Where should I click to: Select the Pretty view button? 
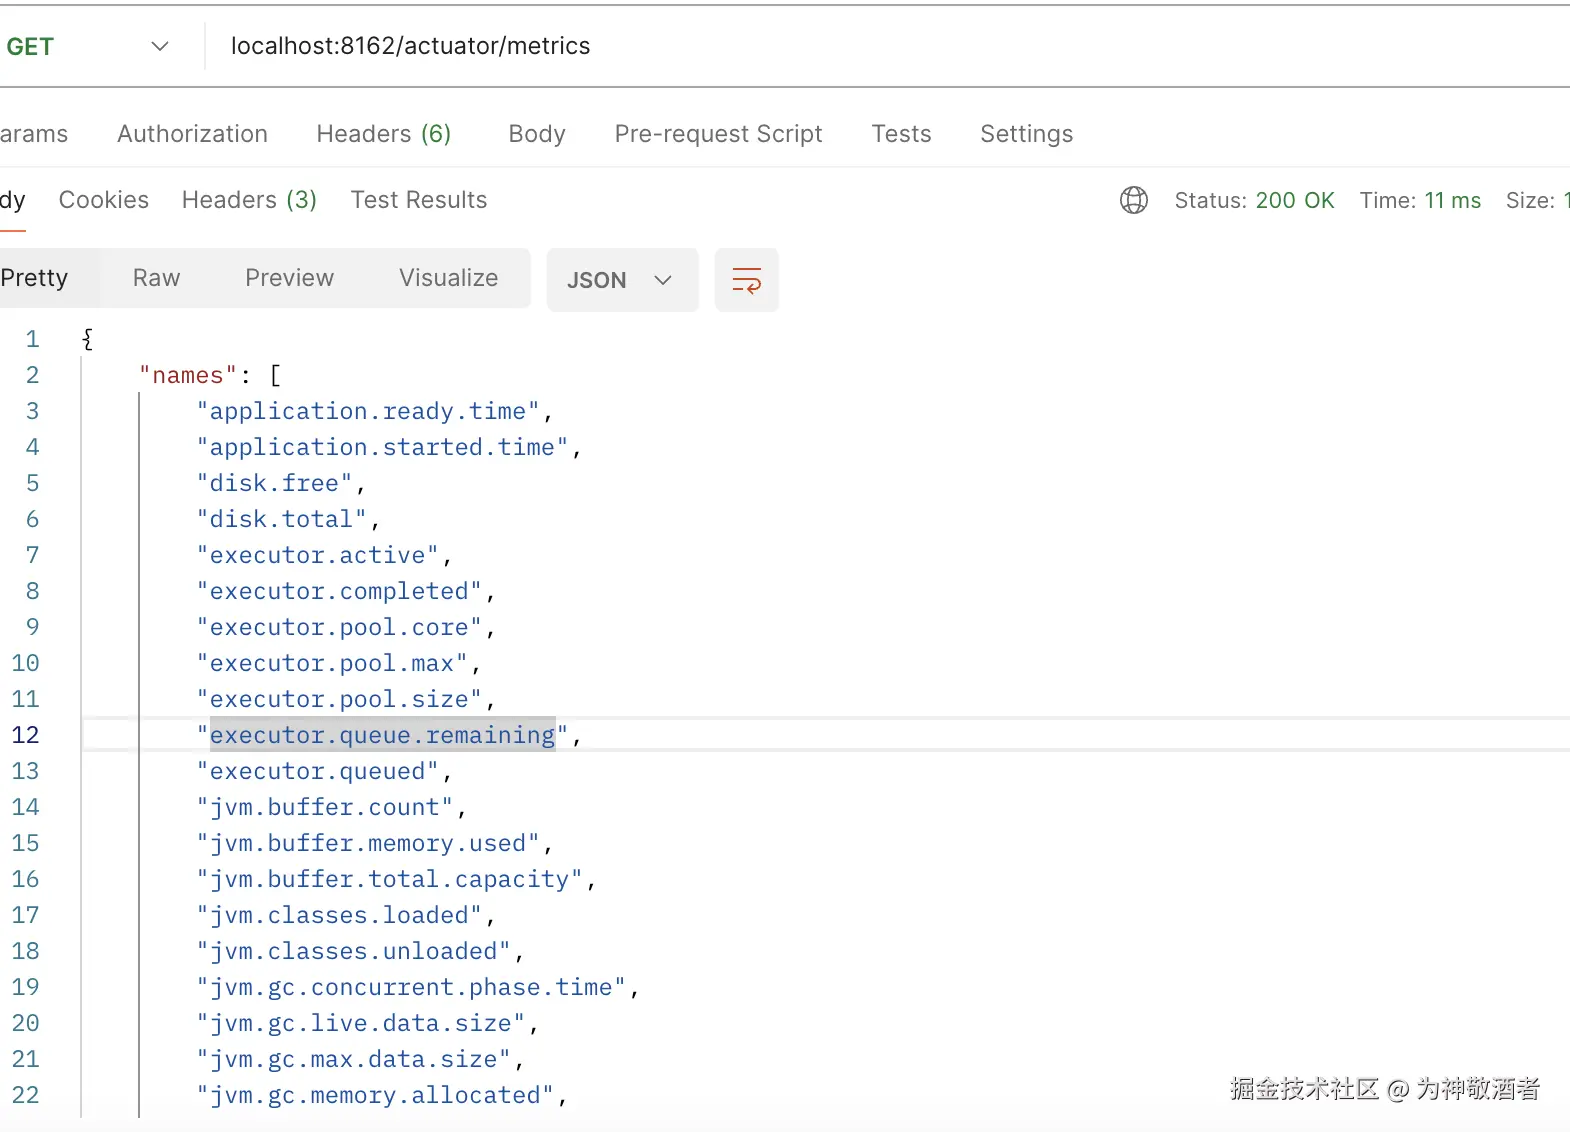(35, 278)
